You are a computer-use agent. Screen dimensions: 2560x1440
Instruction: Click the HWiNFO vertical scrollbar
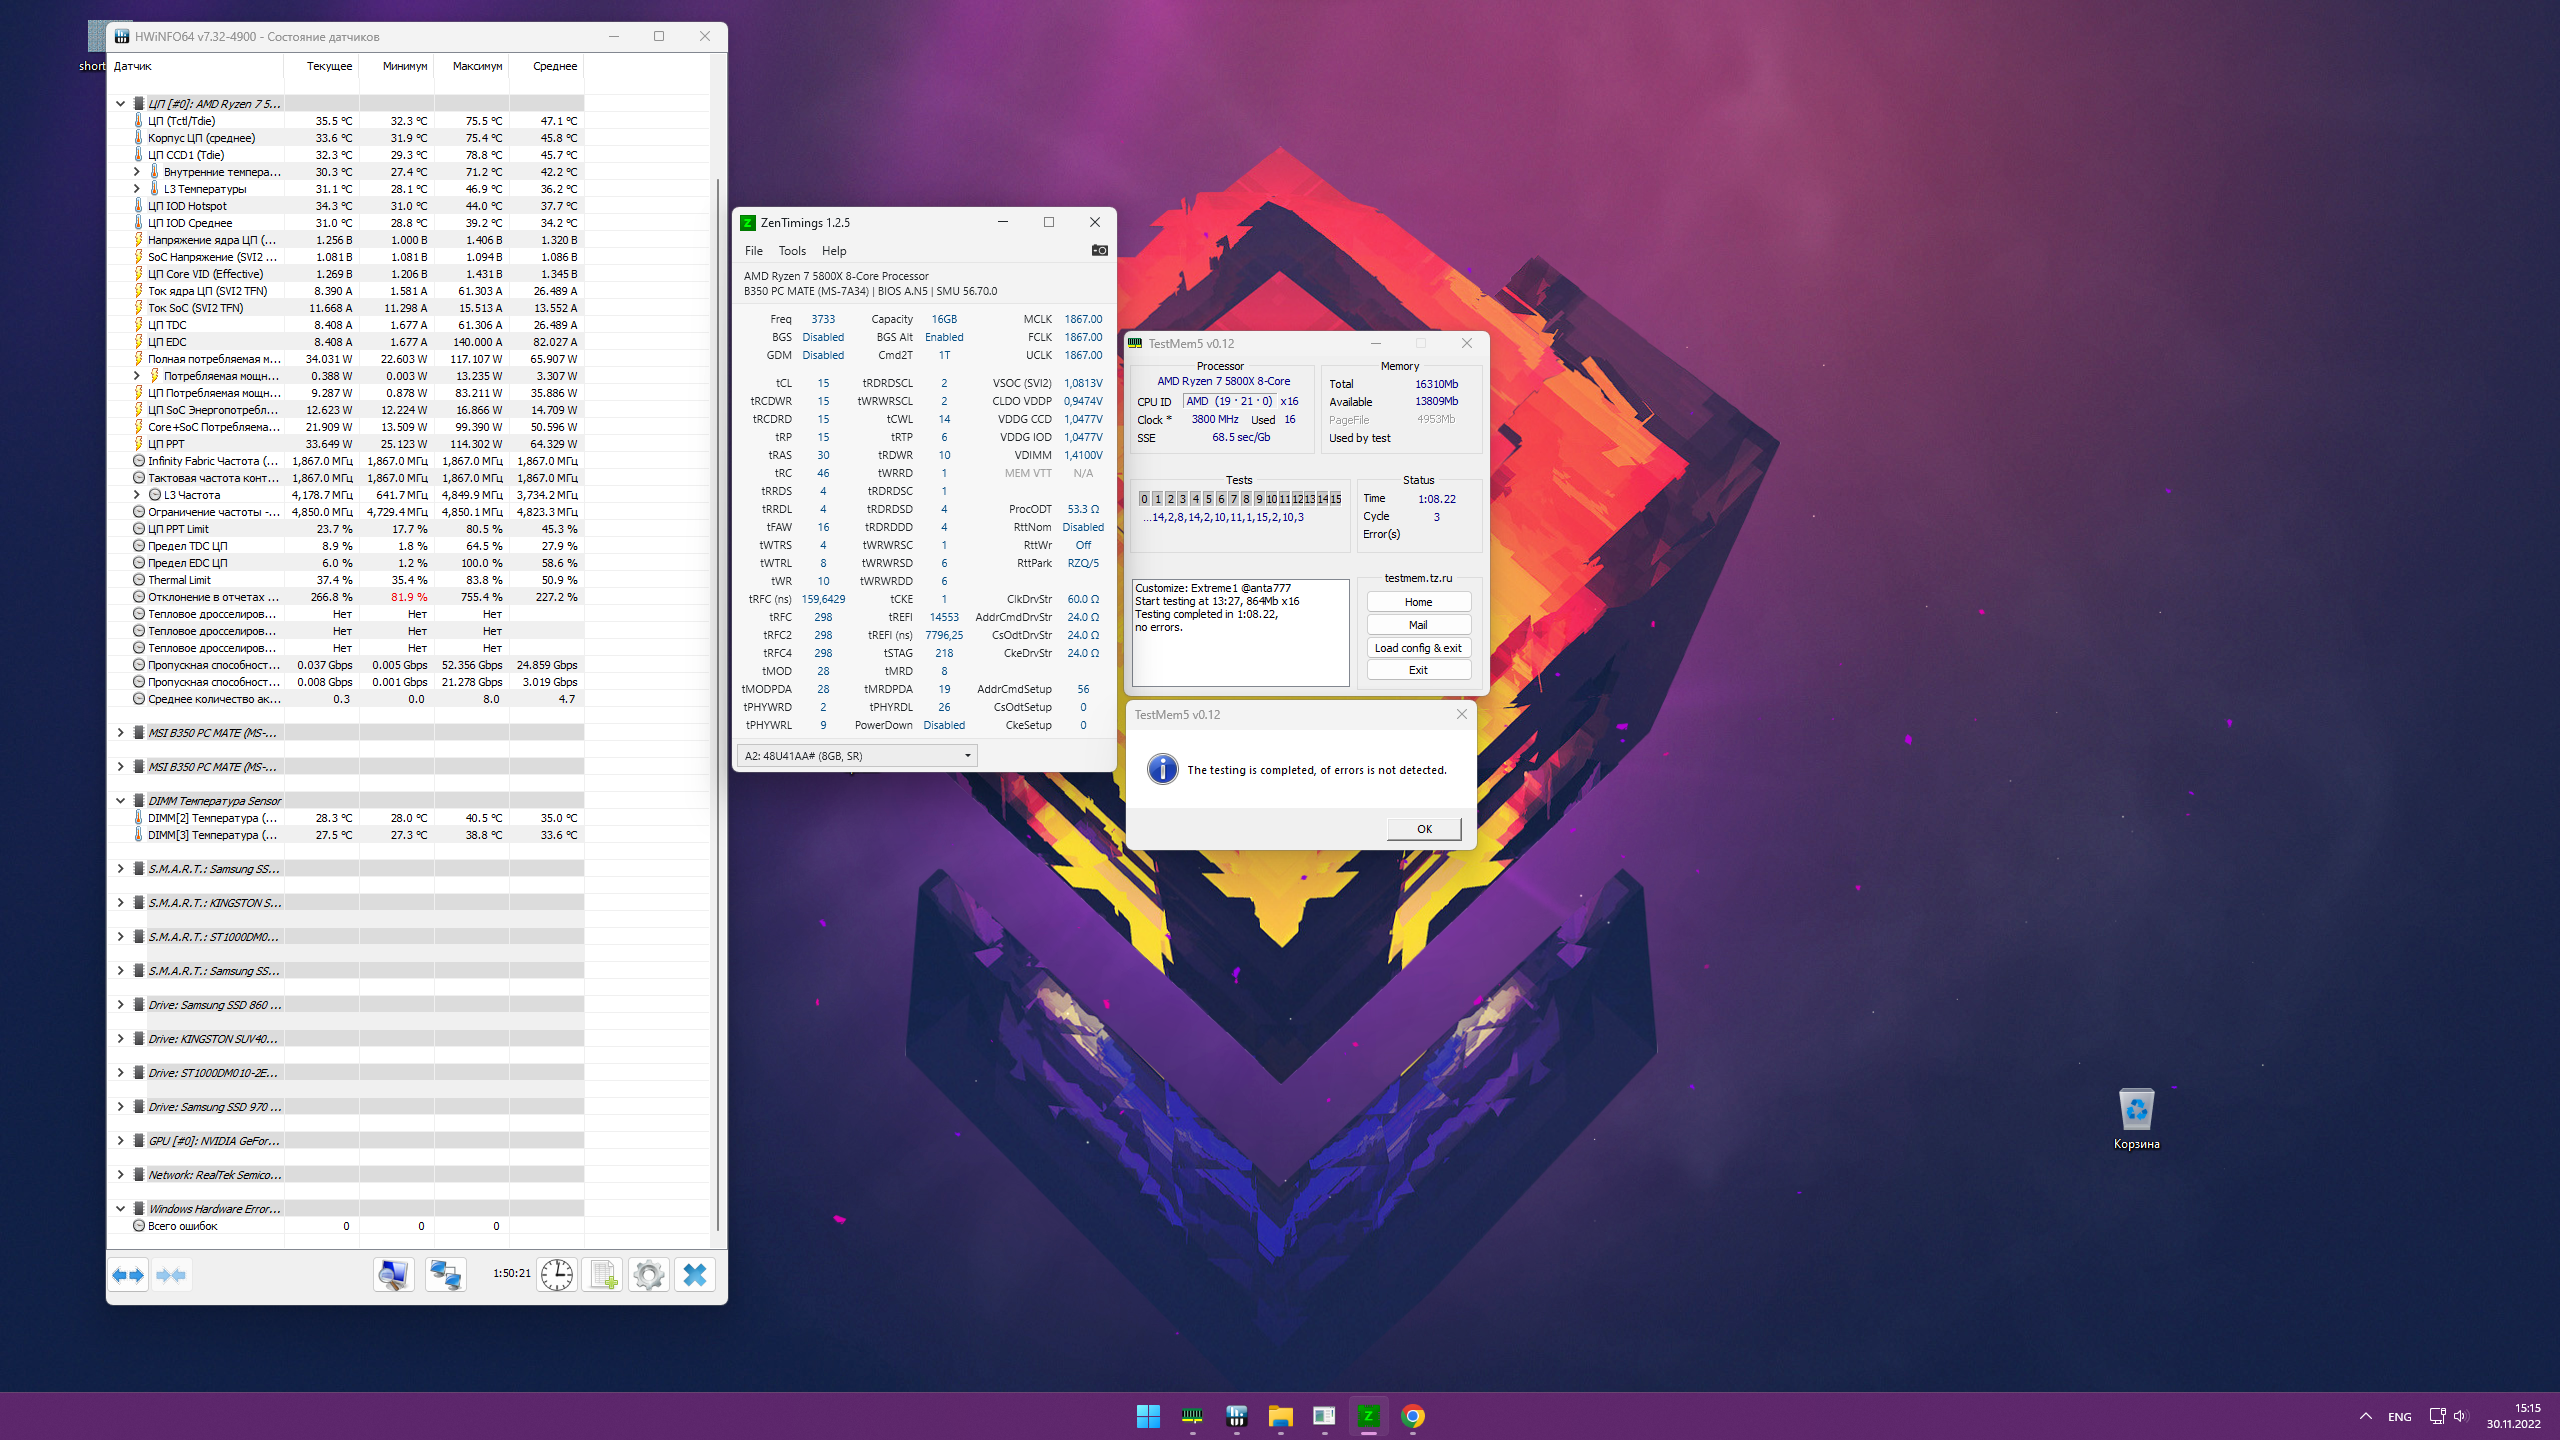(718, 700)
